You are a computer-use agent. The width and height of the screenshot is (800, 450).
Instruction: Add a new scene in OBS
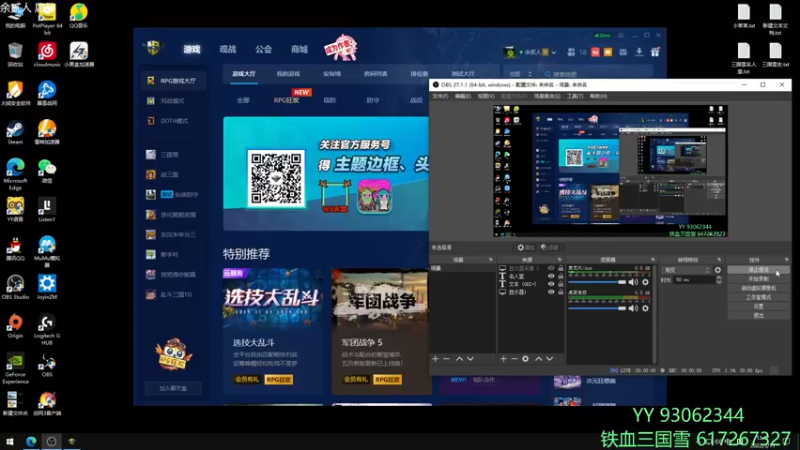click(x=435, y=359)
